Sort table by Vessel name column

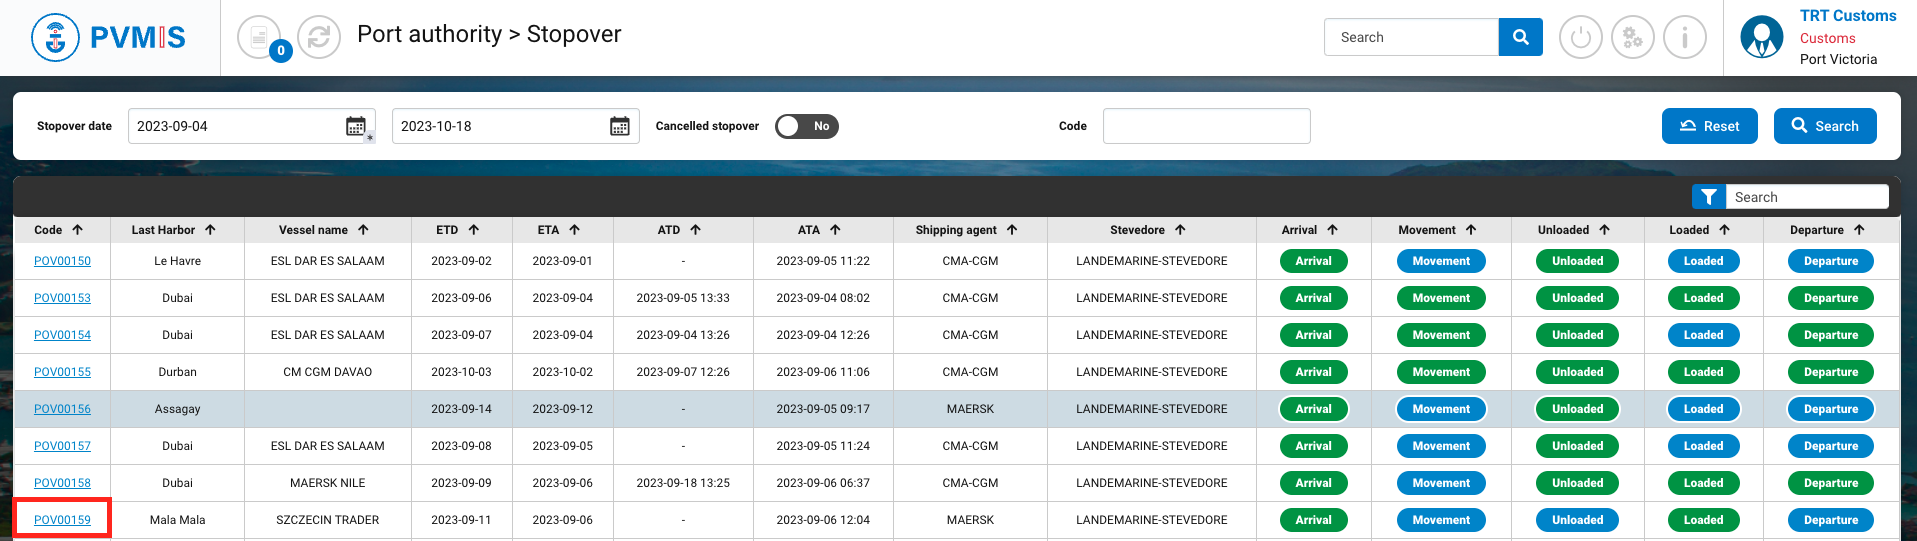tap(323, 230)
